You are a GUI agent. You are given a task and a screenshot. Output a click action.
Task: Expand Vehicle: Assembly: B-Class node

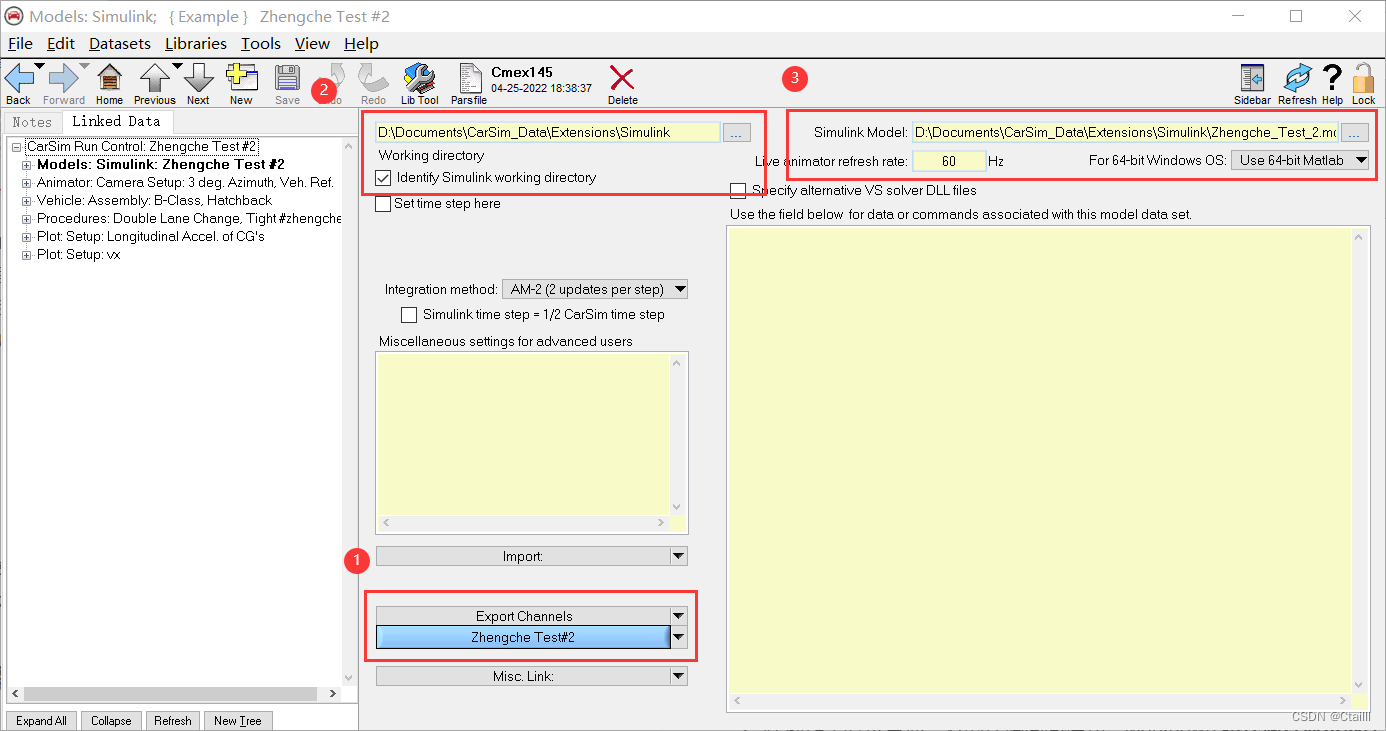click(x=27, y=201)
